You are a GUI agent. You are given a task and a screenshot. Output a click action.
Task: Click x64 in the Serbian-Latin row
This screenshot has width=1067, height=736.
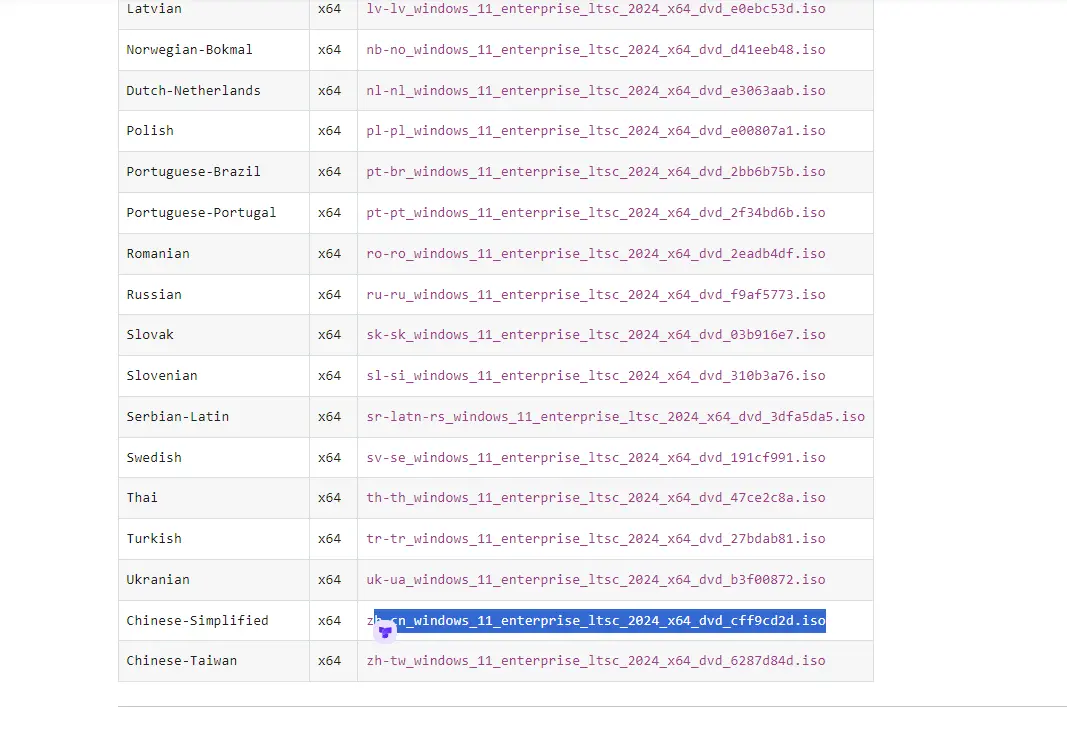tap(329, 416)
